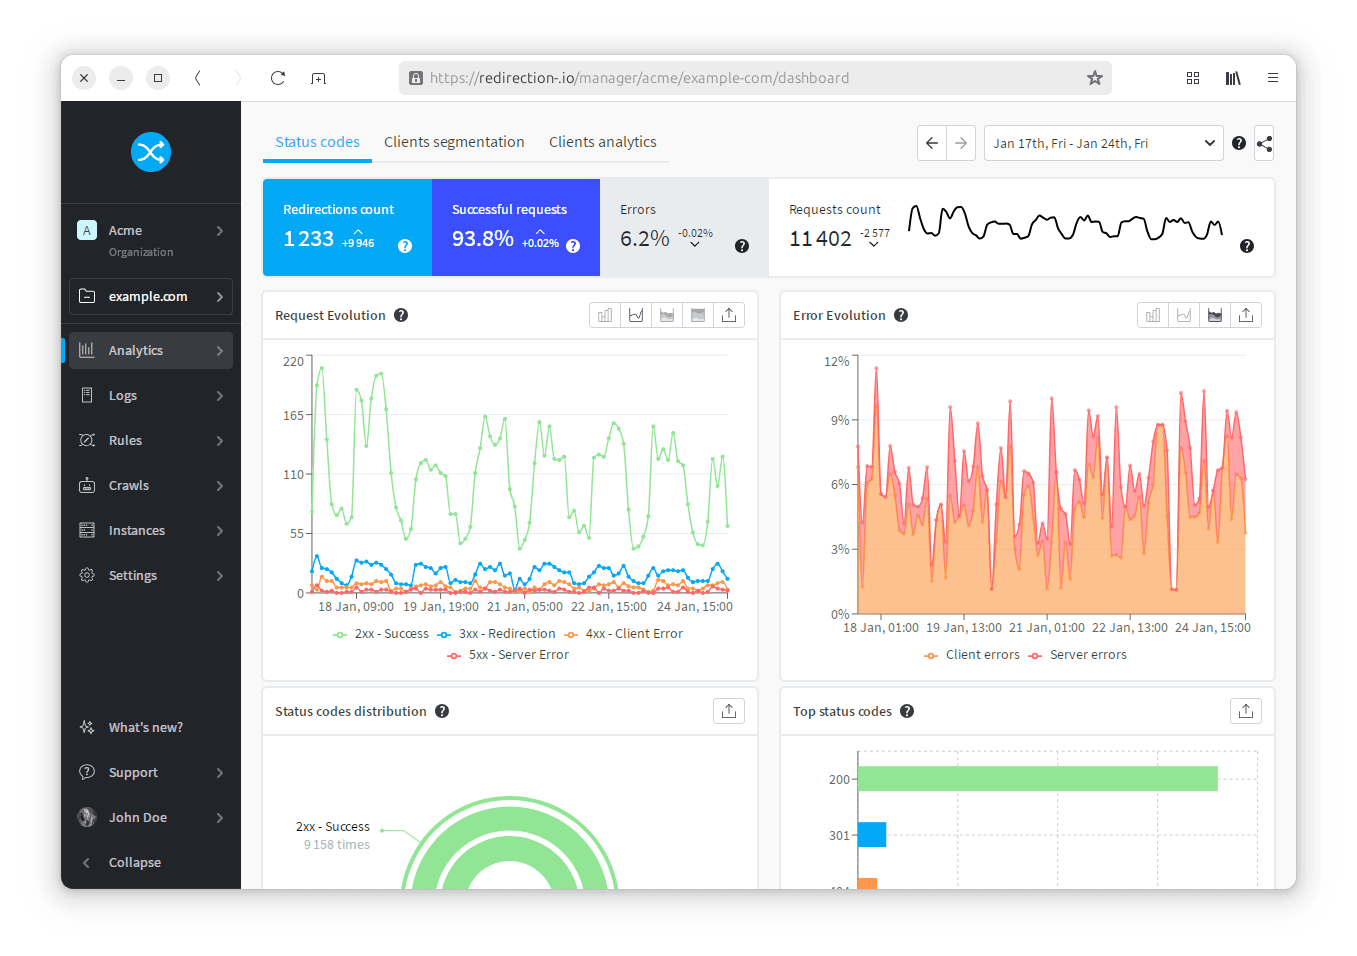Click the redirection.io shuffle logo
This screenshot has height=956, width=1357.
click(151, 152)
